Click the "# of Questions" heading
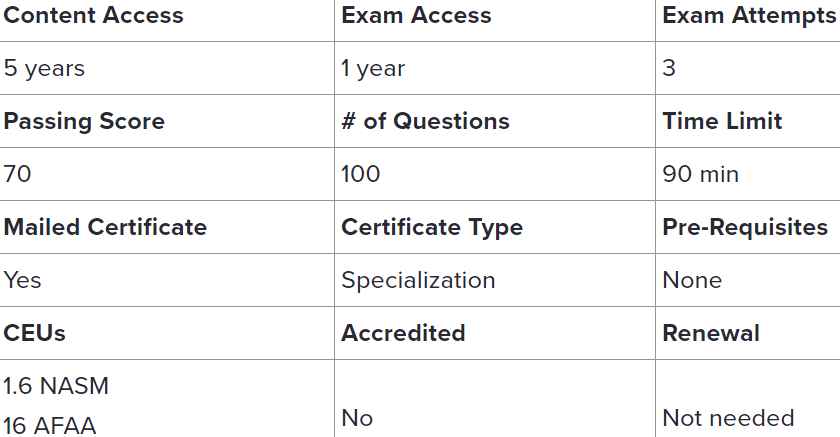 (x=425, y=122)
